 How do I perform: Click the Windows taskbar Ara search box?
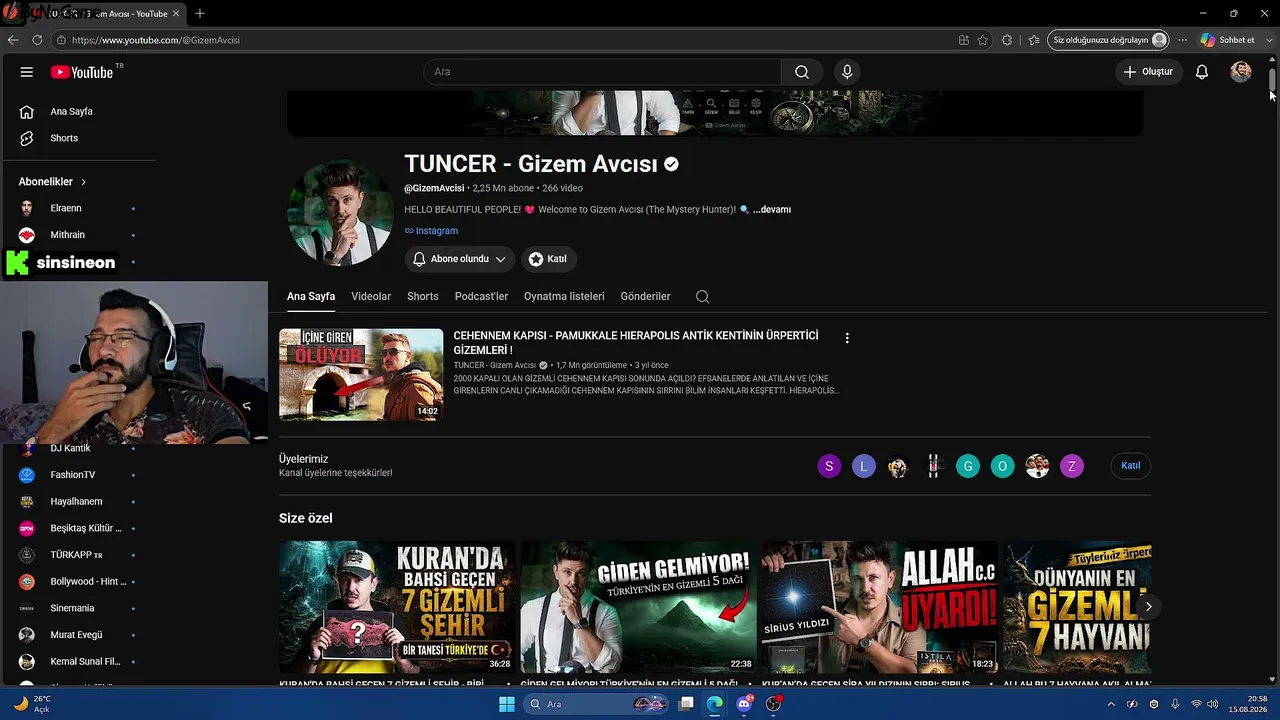(x=597, y=704)
